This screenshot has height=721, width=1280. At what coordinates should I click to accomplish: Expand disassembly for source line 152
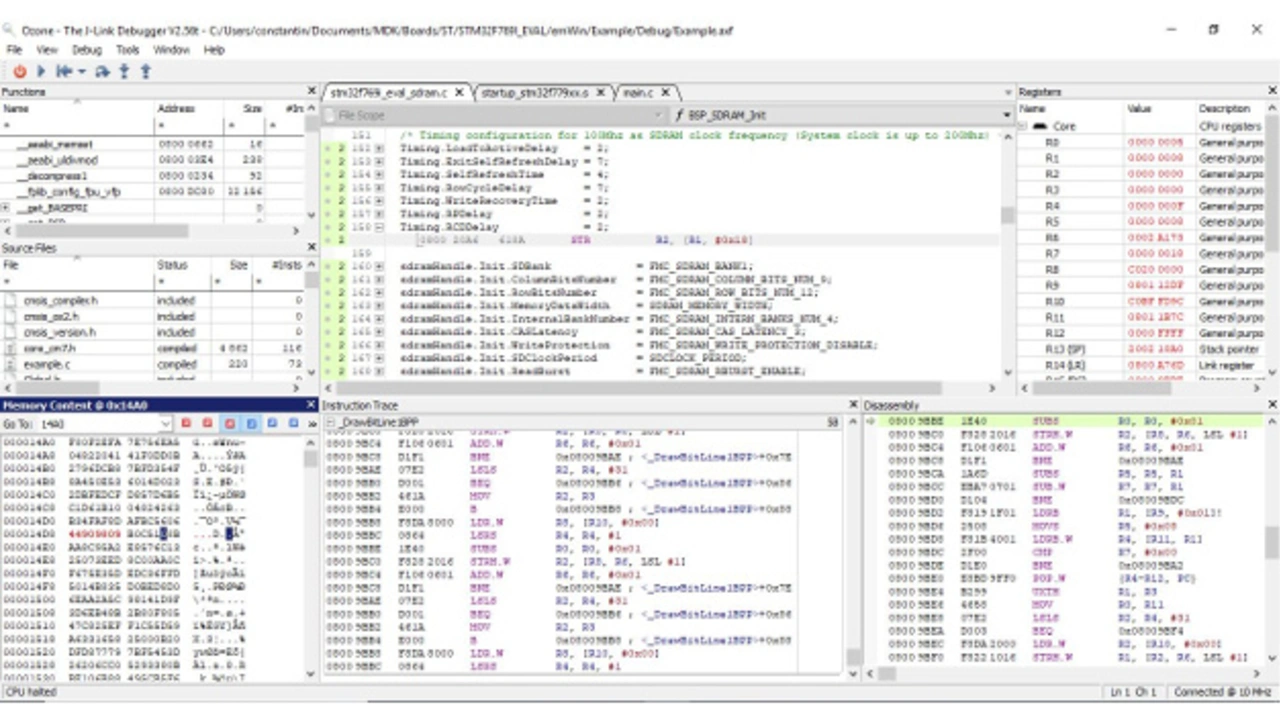[379, 148]
